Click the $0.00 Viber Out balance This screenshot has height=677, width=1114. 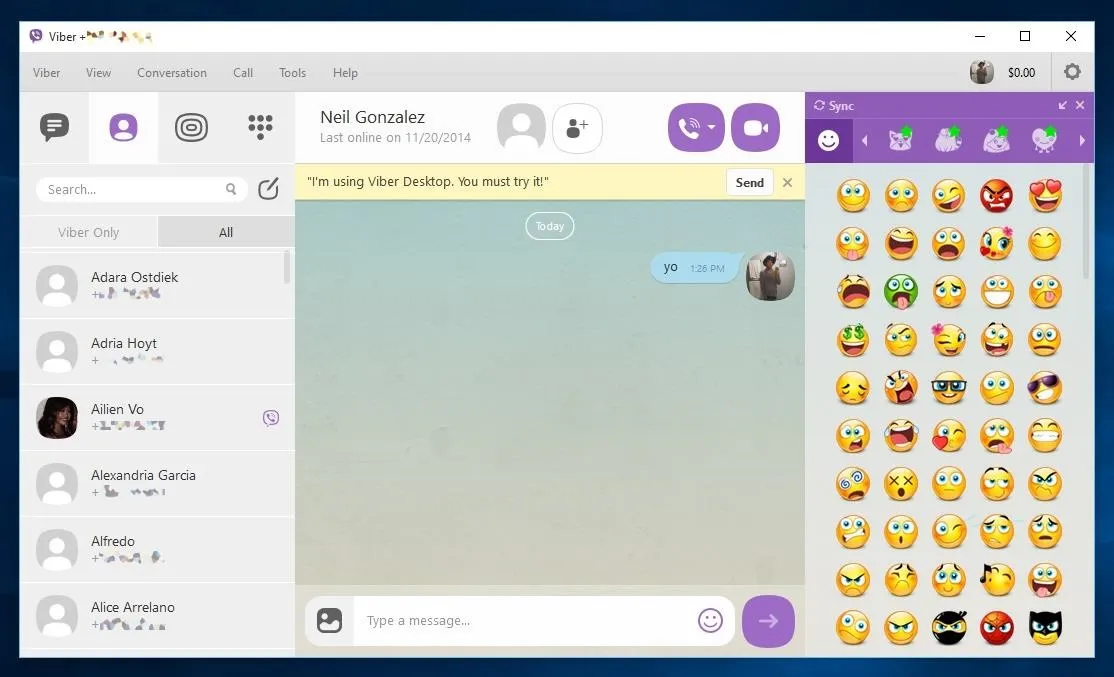pyautogui.click(x=1021, y=72)
